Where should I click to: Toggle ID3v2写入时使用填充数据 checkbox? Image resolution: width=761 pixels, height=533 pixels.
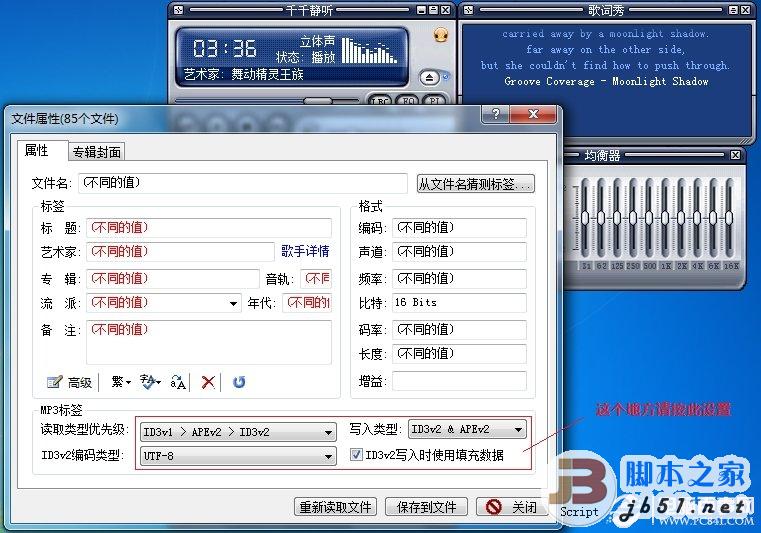[x=356, y=455]
